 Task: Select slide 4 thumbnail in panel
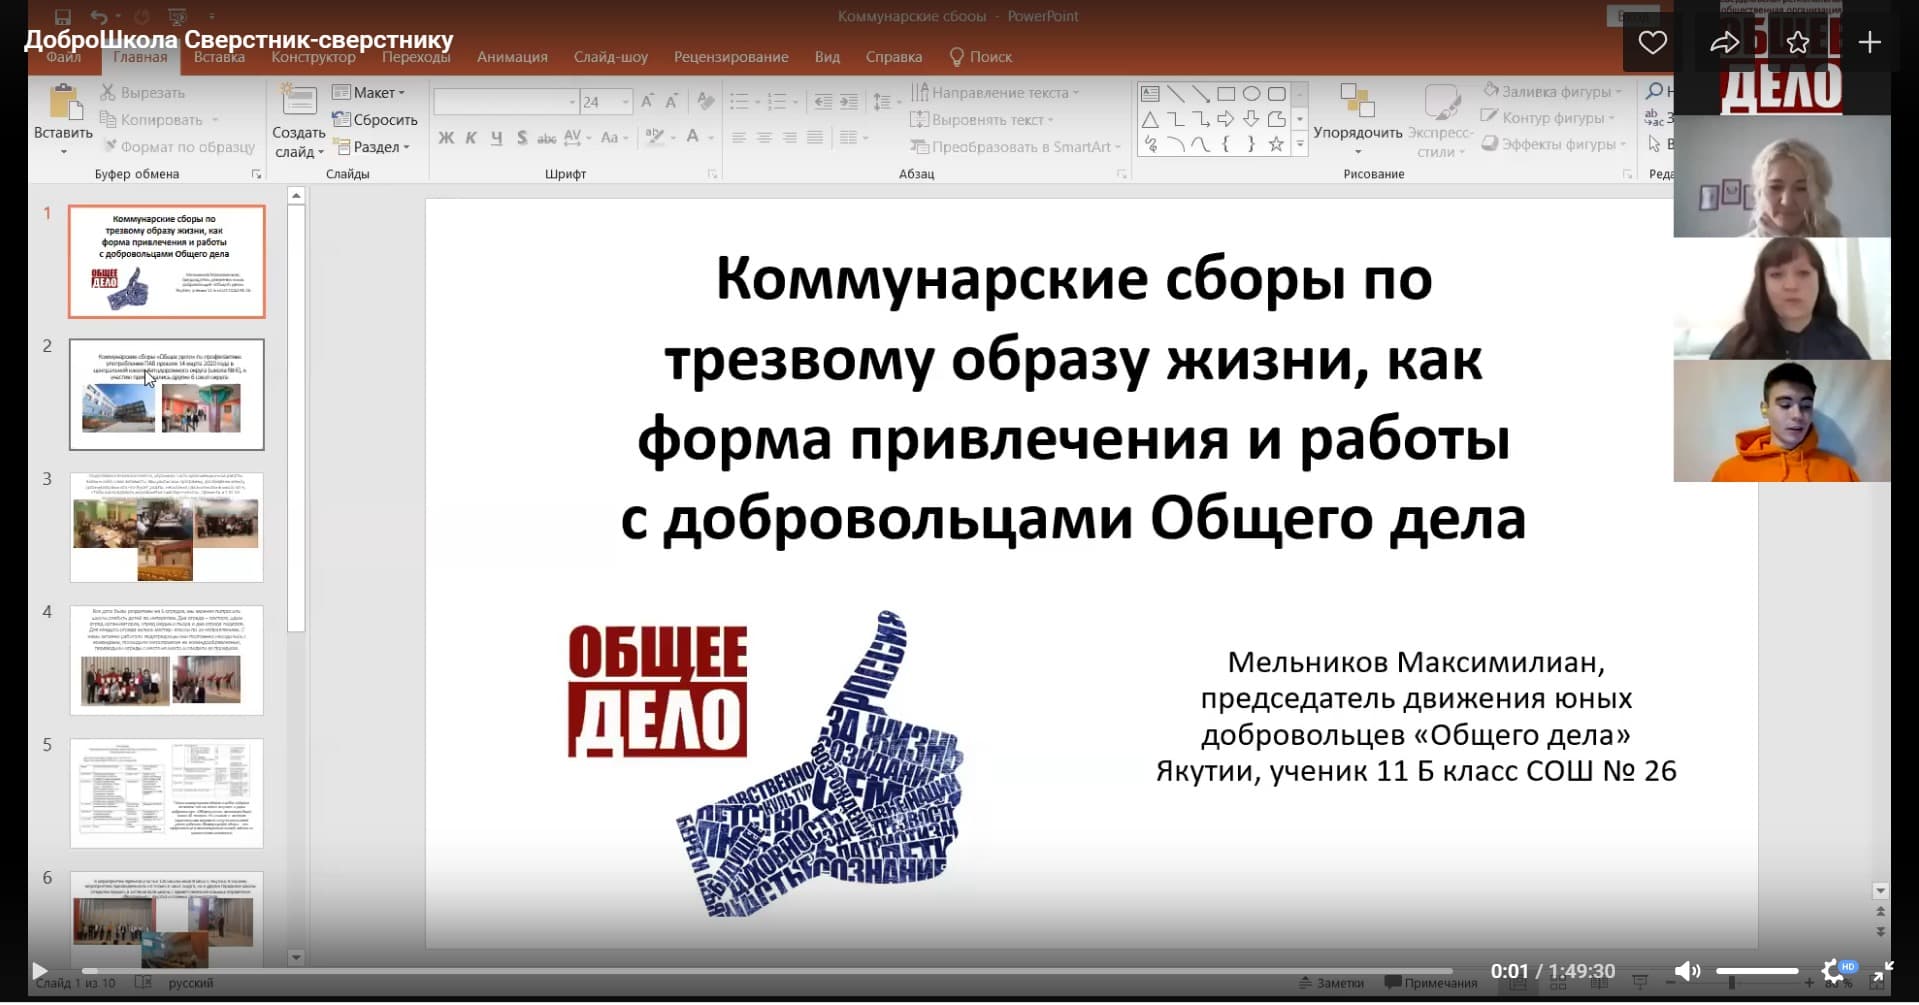coord(167,660)
